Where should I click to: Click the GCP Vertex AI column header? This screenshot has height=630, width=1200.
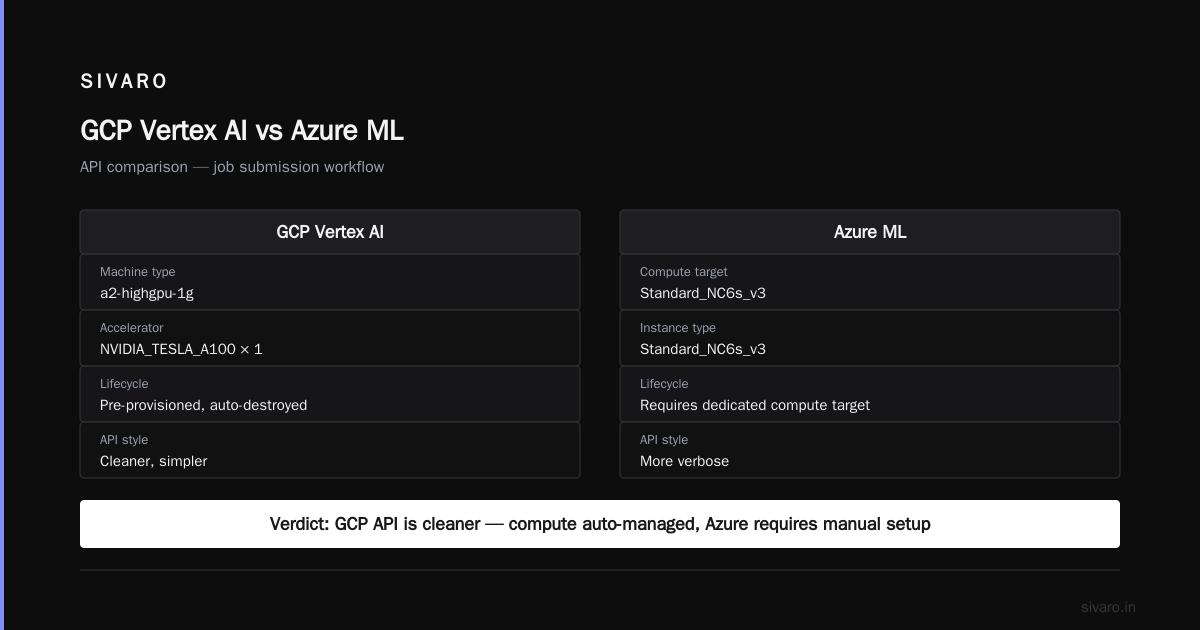tap(330, 232)
